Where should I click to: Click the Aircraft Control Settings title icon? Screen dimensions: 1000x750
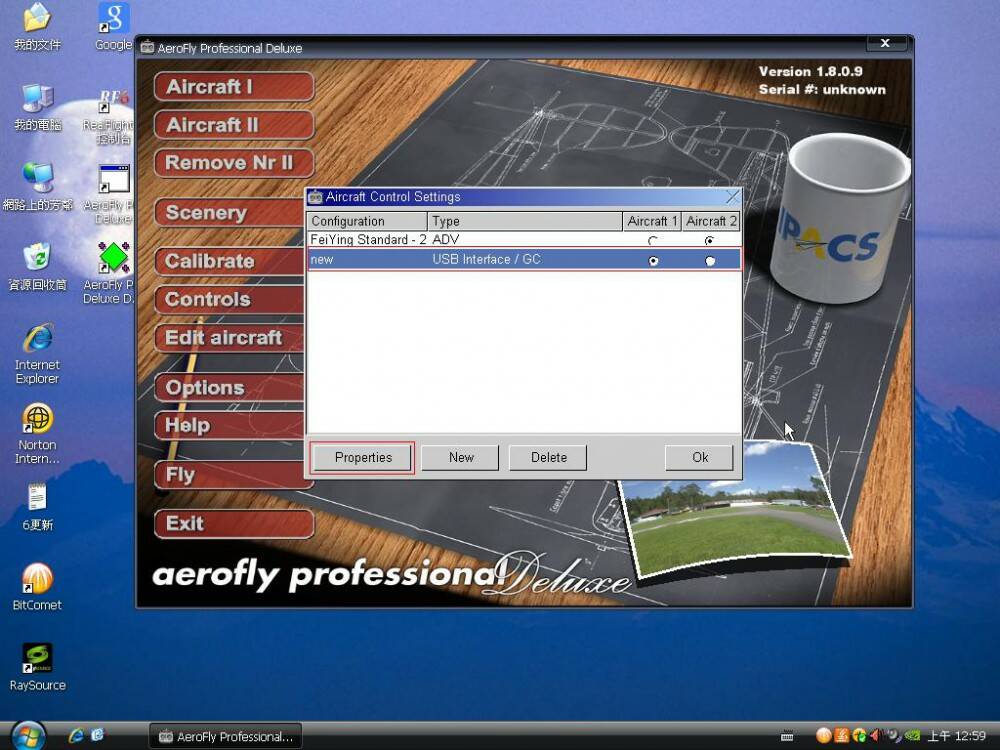(315, 197)
